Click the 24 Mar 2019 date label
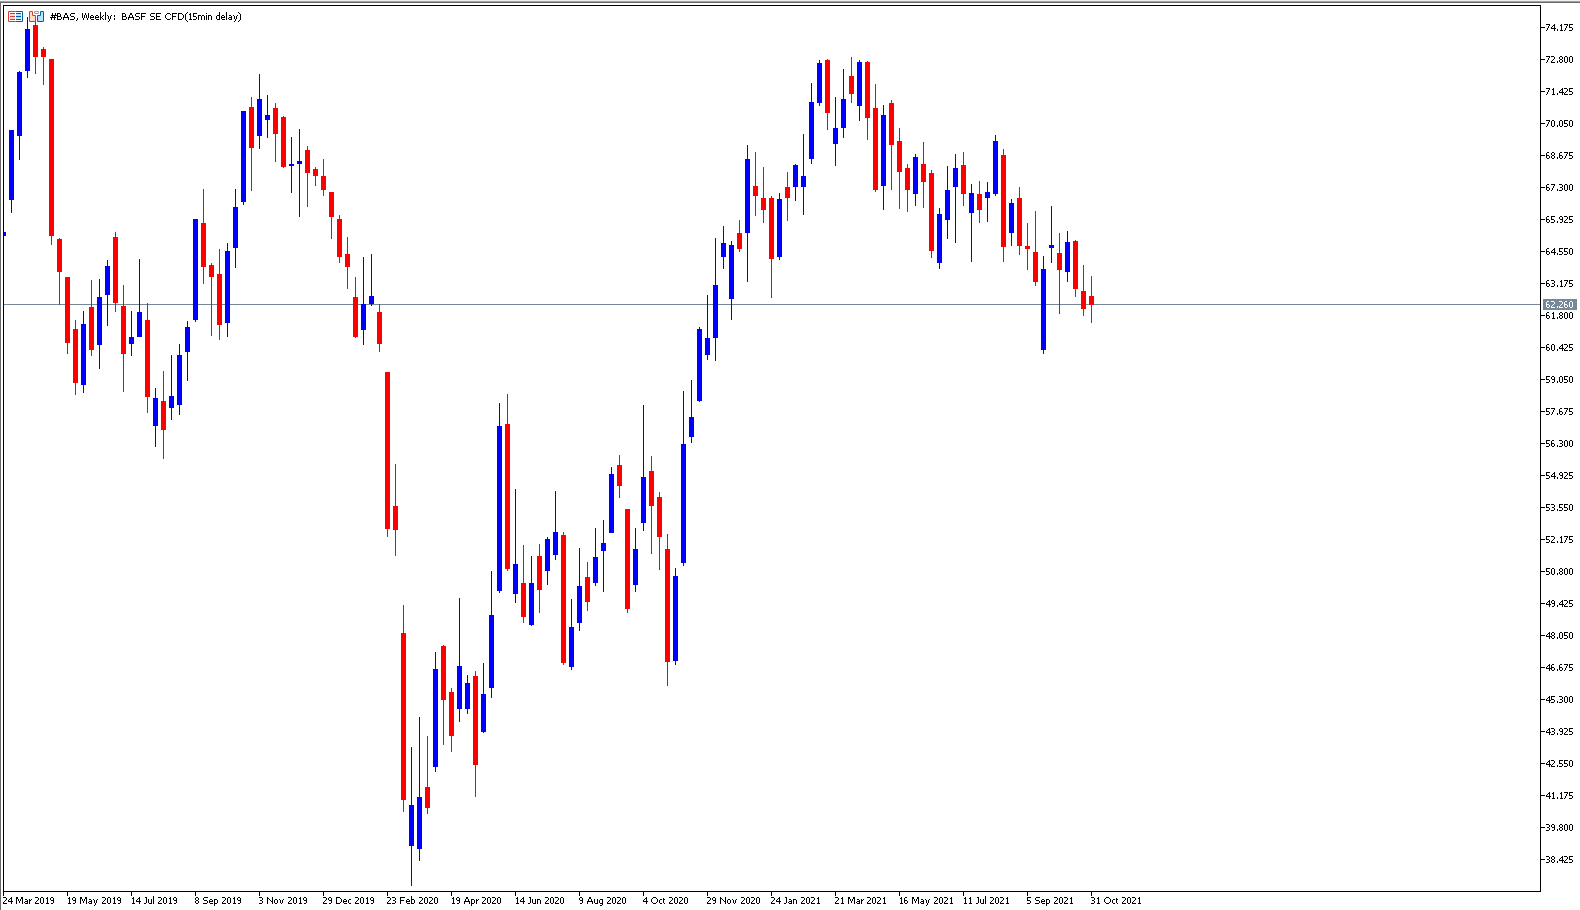 [x=29, y=901]
